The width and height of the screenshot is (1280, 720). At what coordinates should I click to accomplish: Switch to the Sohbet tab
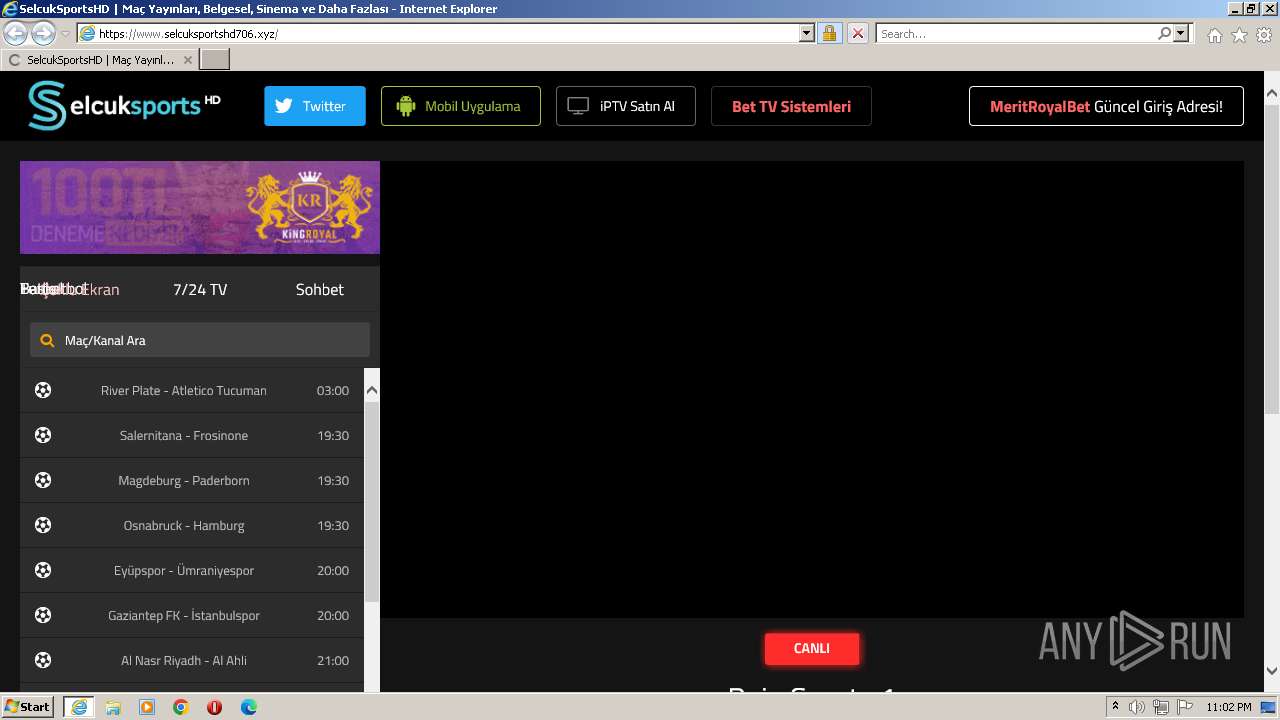point(320,289)
